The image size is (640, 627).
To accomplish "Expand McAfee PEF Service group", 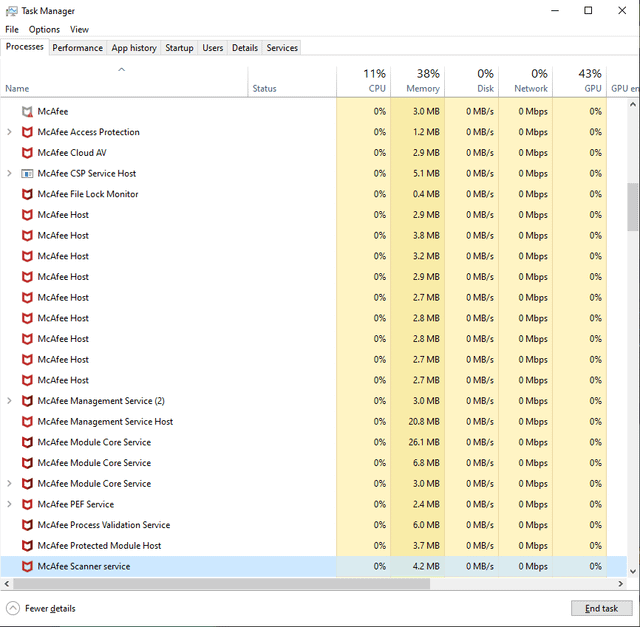I will coord(9,504).
